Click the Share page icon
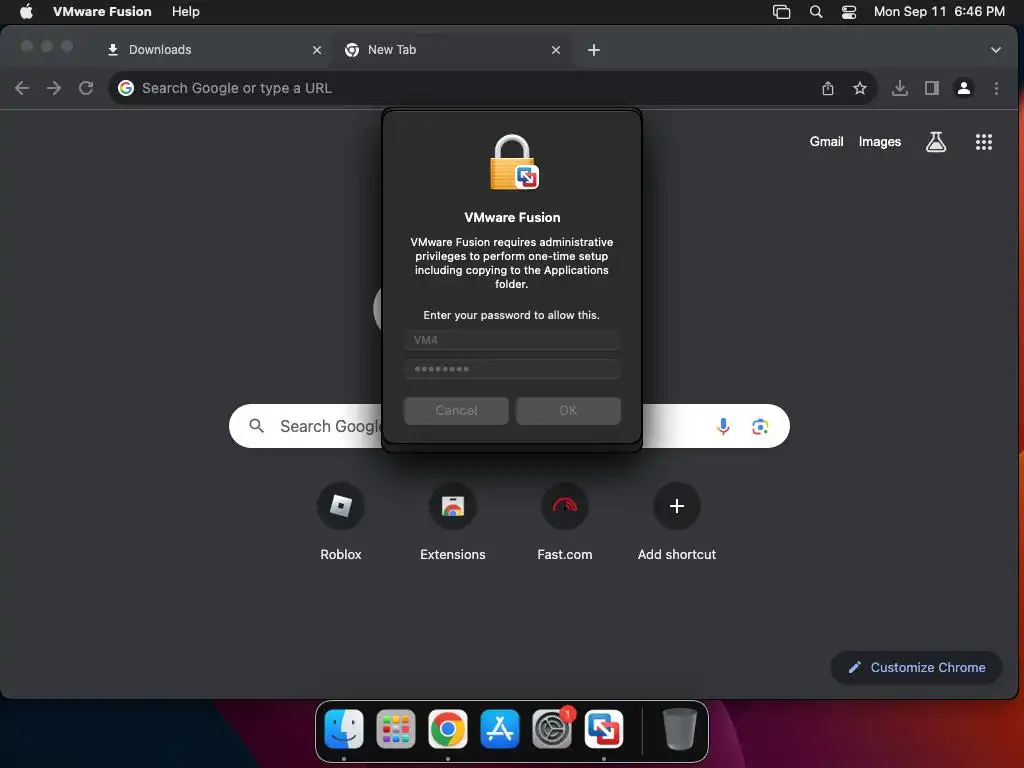 point(827,88)
